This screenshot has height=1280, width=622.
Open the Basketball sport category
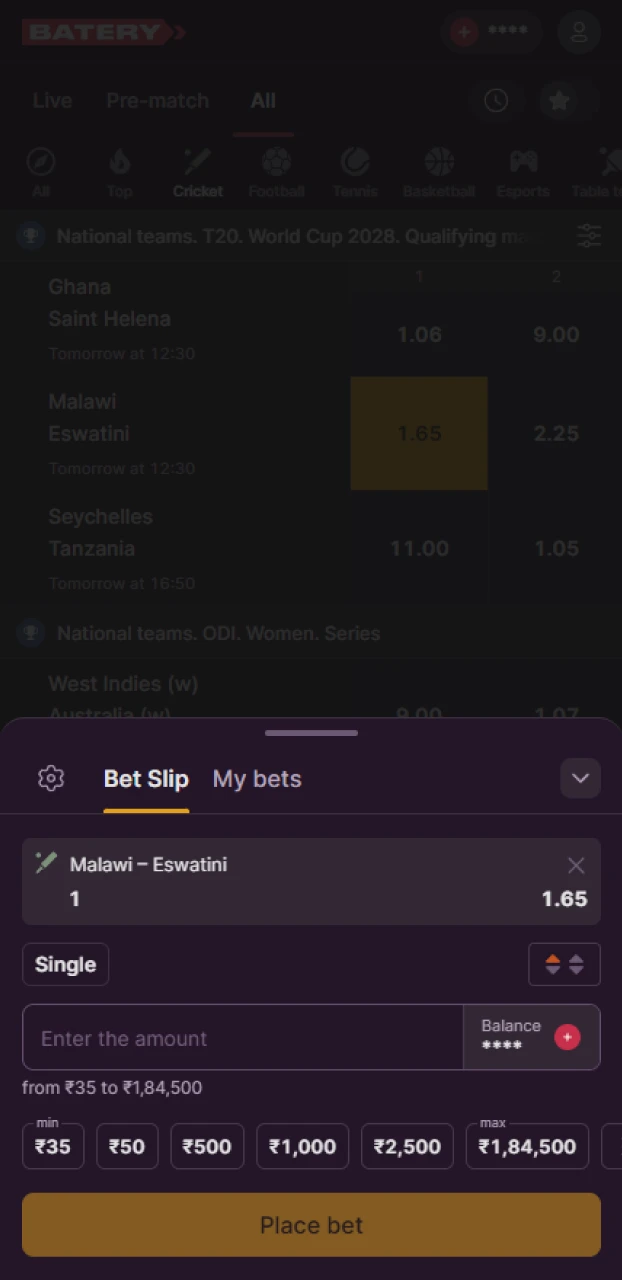(x=438, y=163)
